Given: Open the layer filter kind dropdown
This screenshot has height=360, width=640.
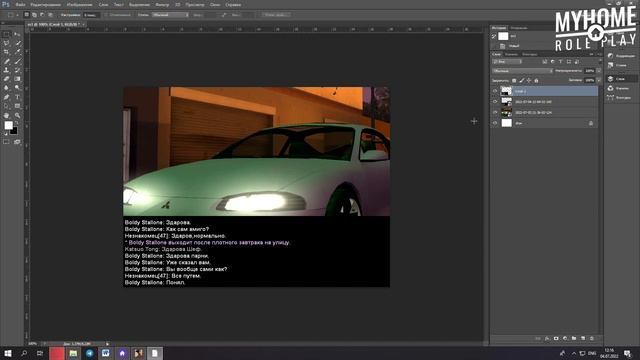Looking at the screenshot, I should coord(507,62).
